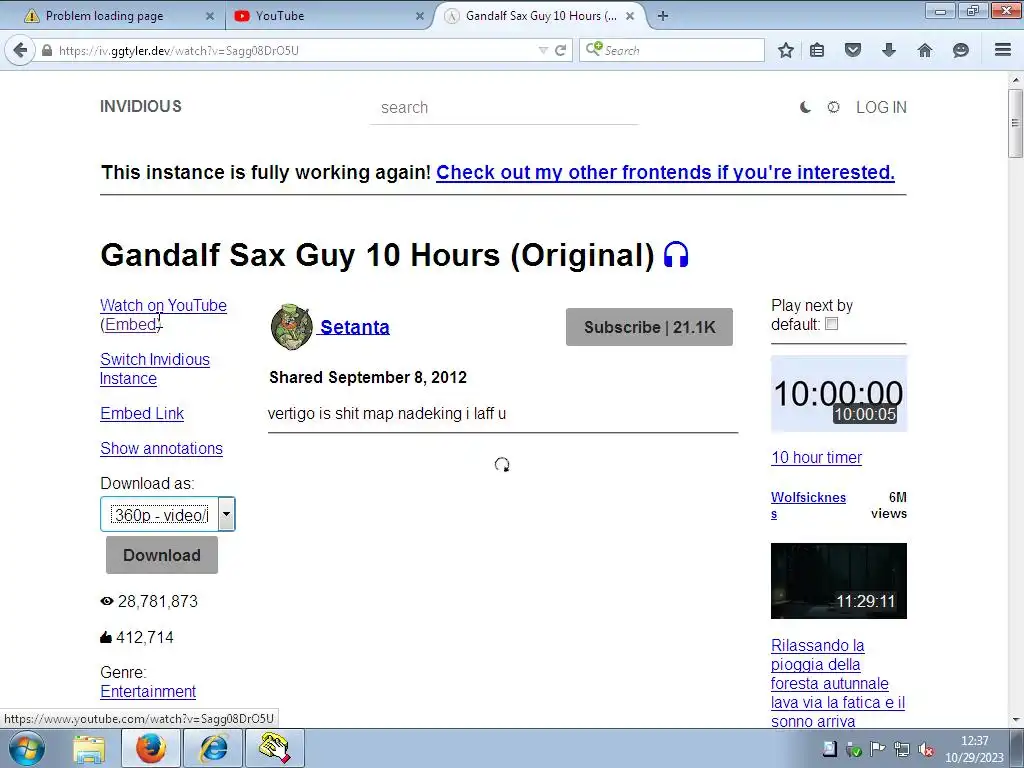The height and width of the screenshot is (768, 1024).
Task: Click the Embed Link link
Action: pyautogui.click(x=142, y=413)
